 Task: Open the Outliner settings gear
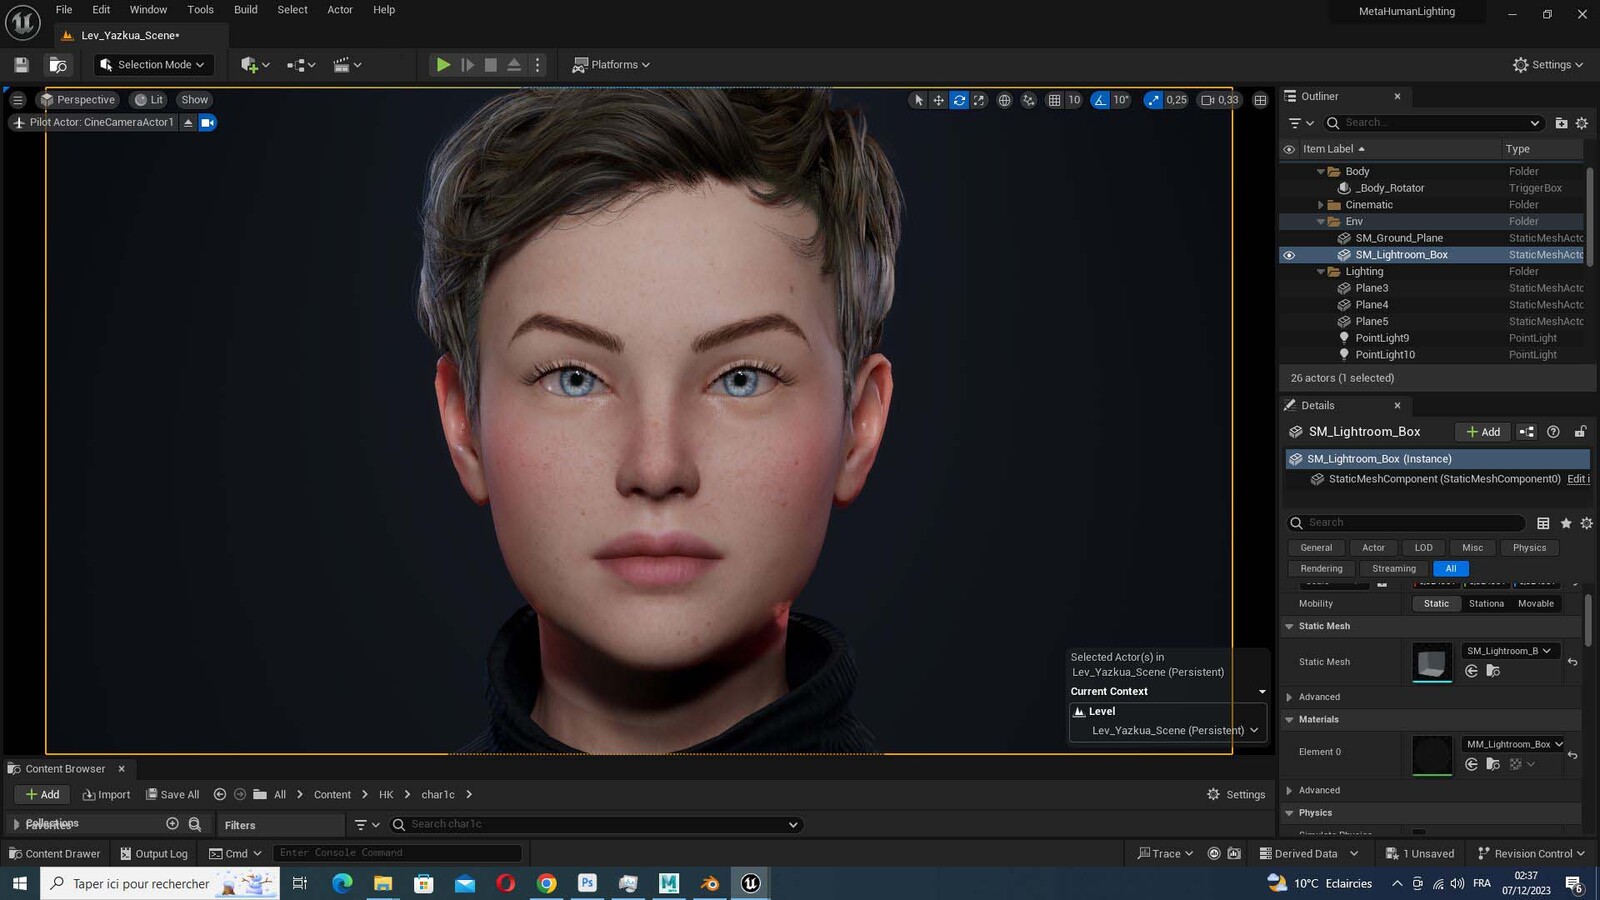click(1581, 123)
